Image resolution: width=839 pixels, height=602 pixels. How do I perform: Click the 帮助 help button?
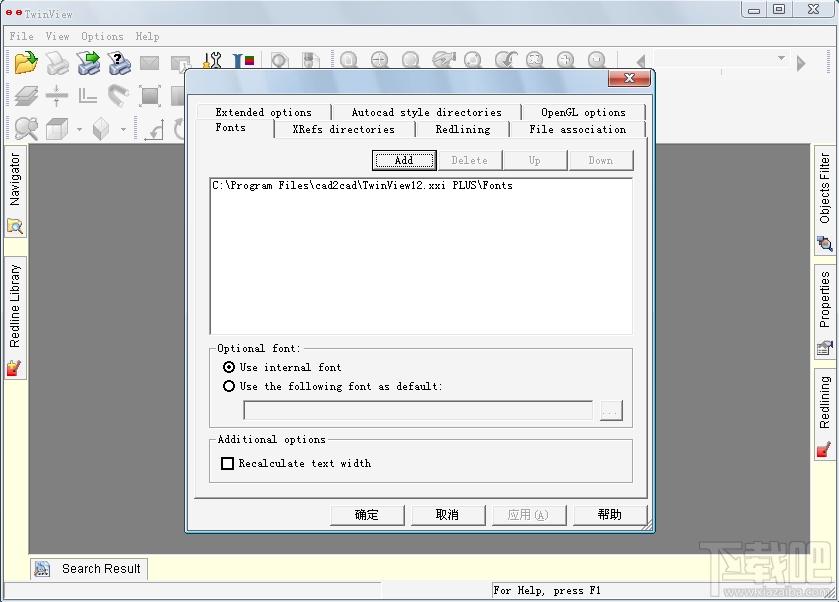click(x=610, y=515)
